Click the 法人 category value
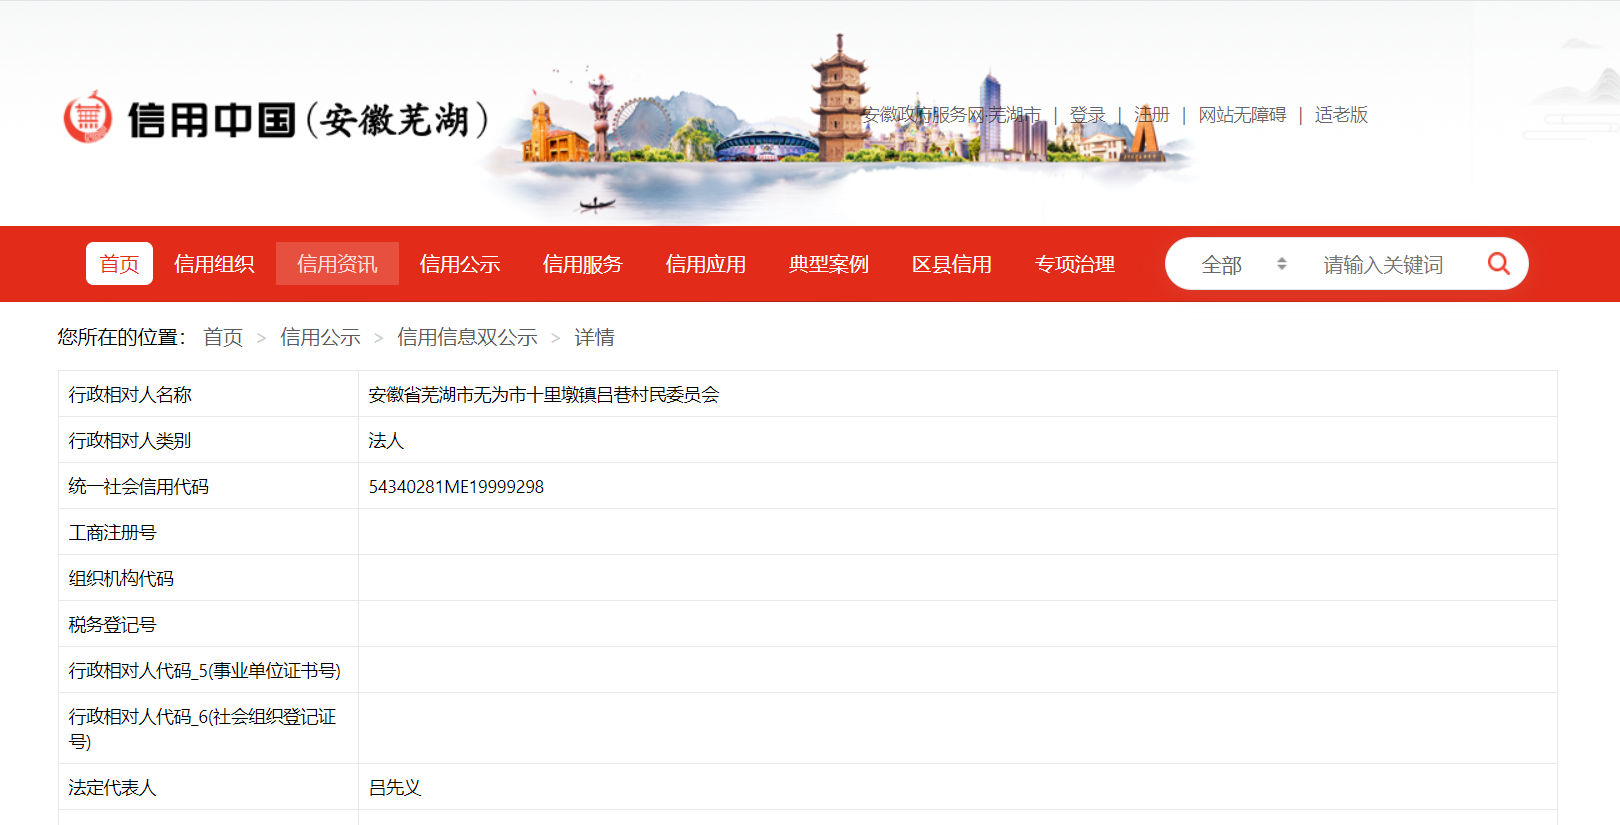Image resolution: width=1620 pixels, height=825 pixels. click(386, 441)
